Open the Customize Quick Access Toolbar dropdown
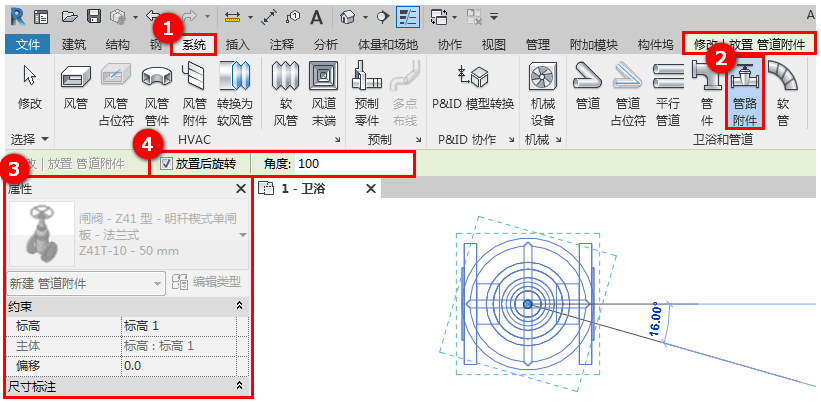Viewport: 821px width, 402px height. tap(494, 17)
